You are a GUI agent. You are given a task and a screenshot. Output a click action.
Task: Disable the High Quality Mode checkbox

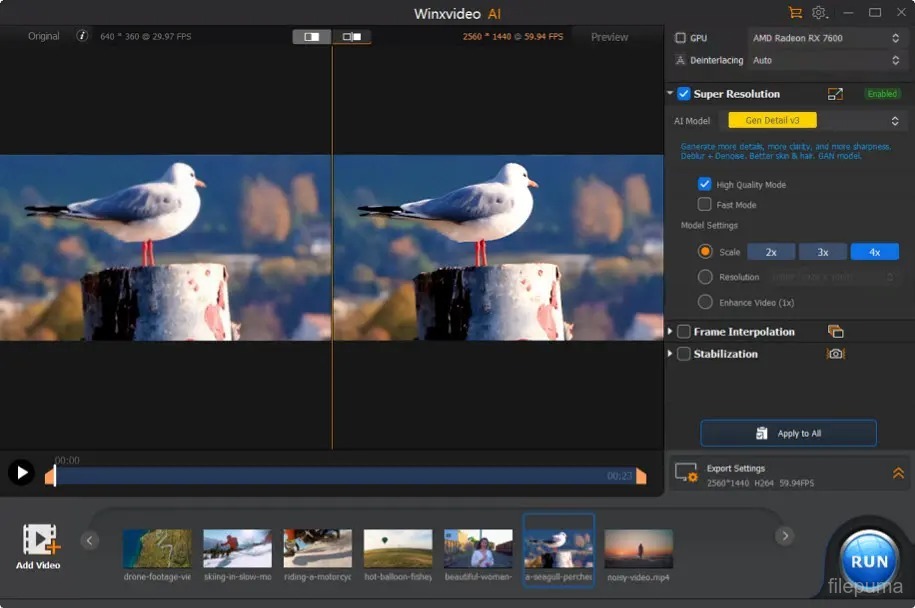705,184
